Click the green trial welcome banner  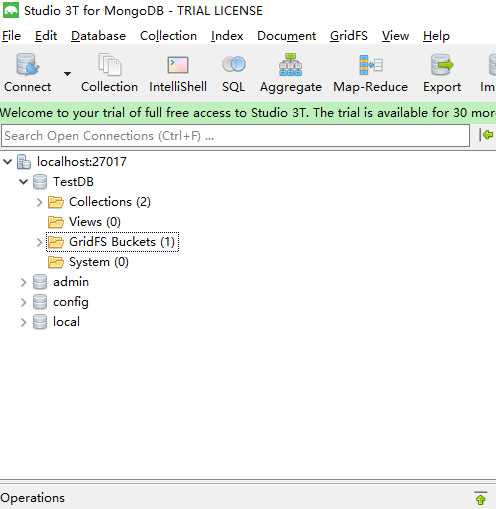pyautogui.click(x=248, y=113)
